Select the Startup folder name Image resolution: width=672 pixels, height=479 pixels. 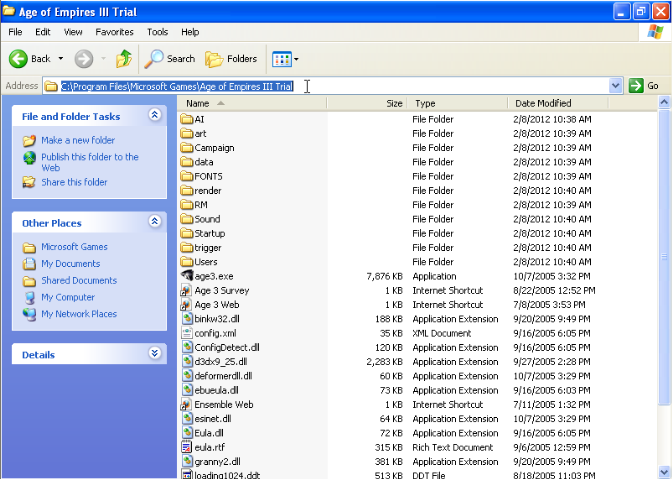click(x=210, y=234)
